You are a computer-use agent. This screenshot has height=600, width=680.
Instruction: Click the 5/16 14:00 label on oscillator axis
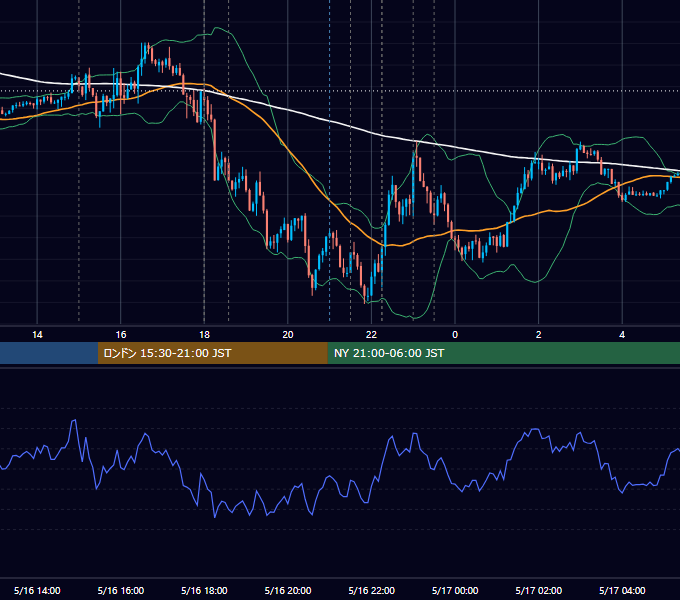click(x=37, y=590)
